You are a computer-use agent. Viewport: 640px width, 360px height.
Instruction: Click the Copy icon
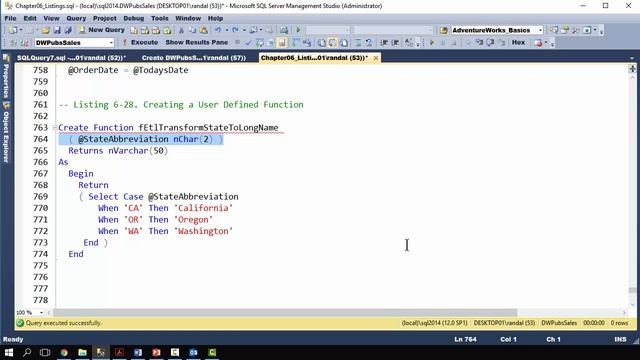(x=192, y=30)
